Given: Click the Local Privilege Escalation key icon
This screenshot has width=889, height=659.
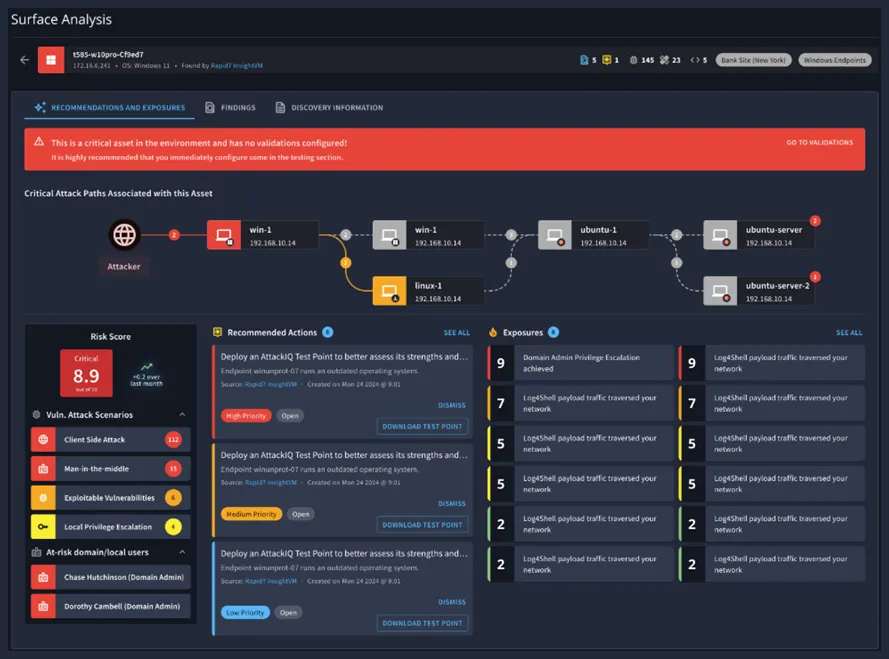Looking at the screenshot, I should pos(43,527).
